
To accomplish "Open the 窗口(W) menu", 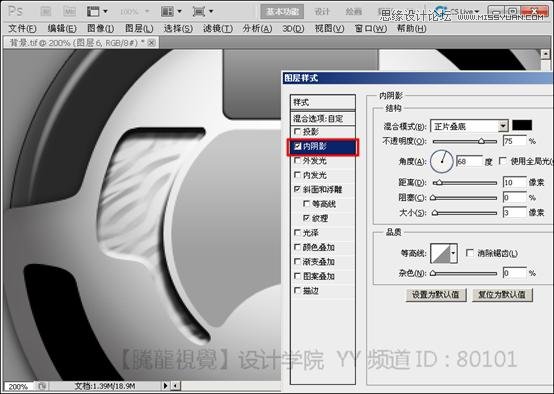I will (x=371, y=28).
